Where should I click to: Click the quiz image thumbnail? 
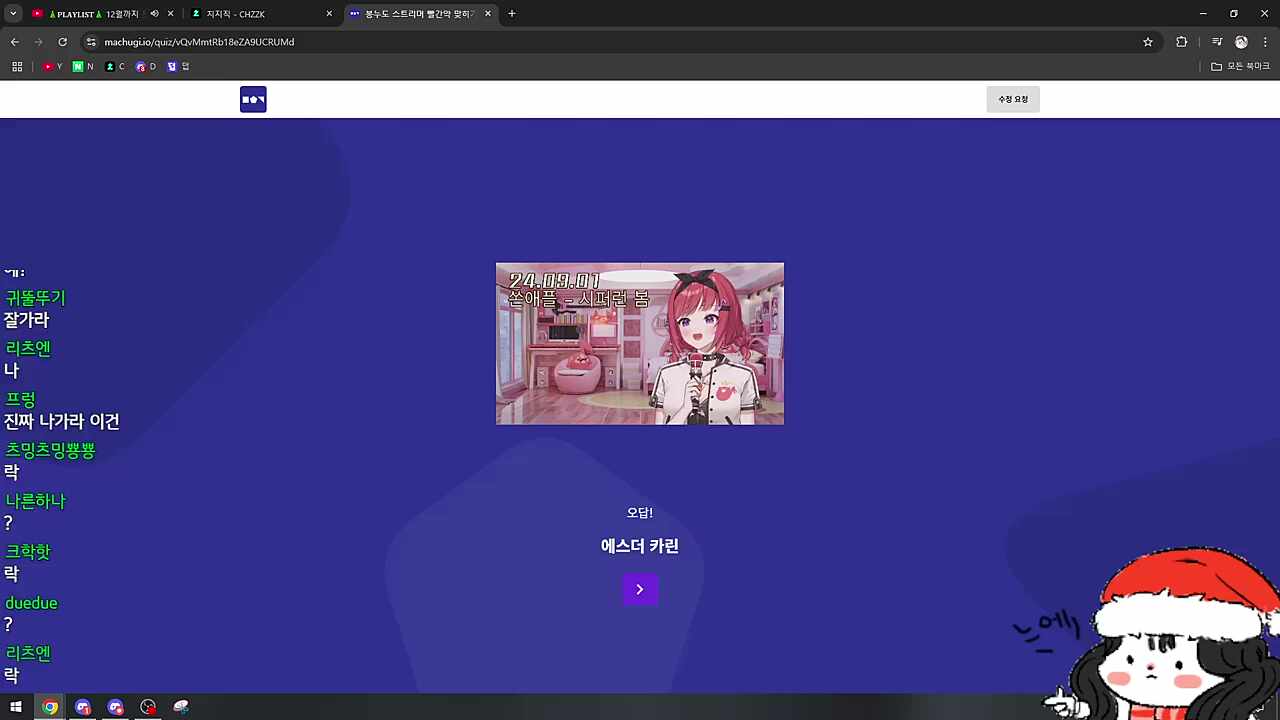640,344
